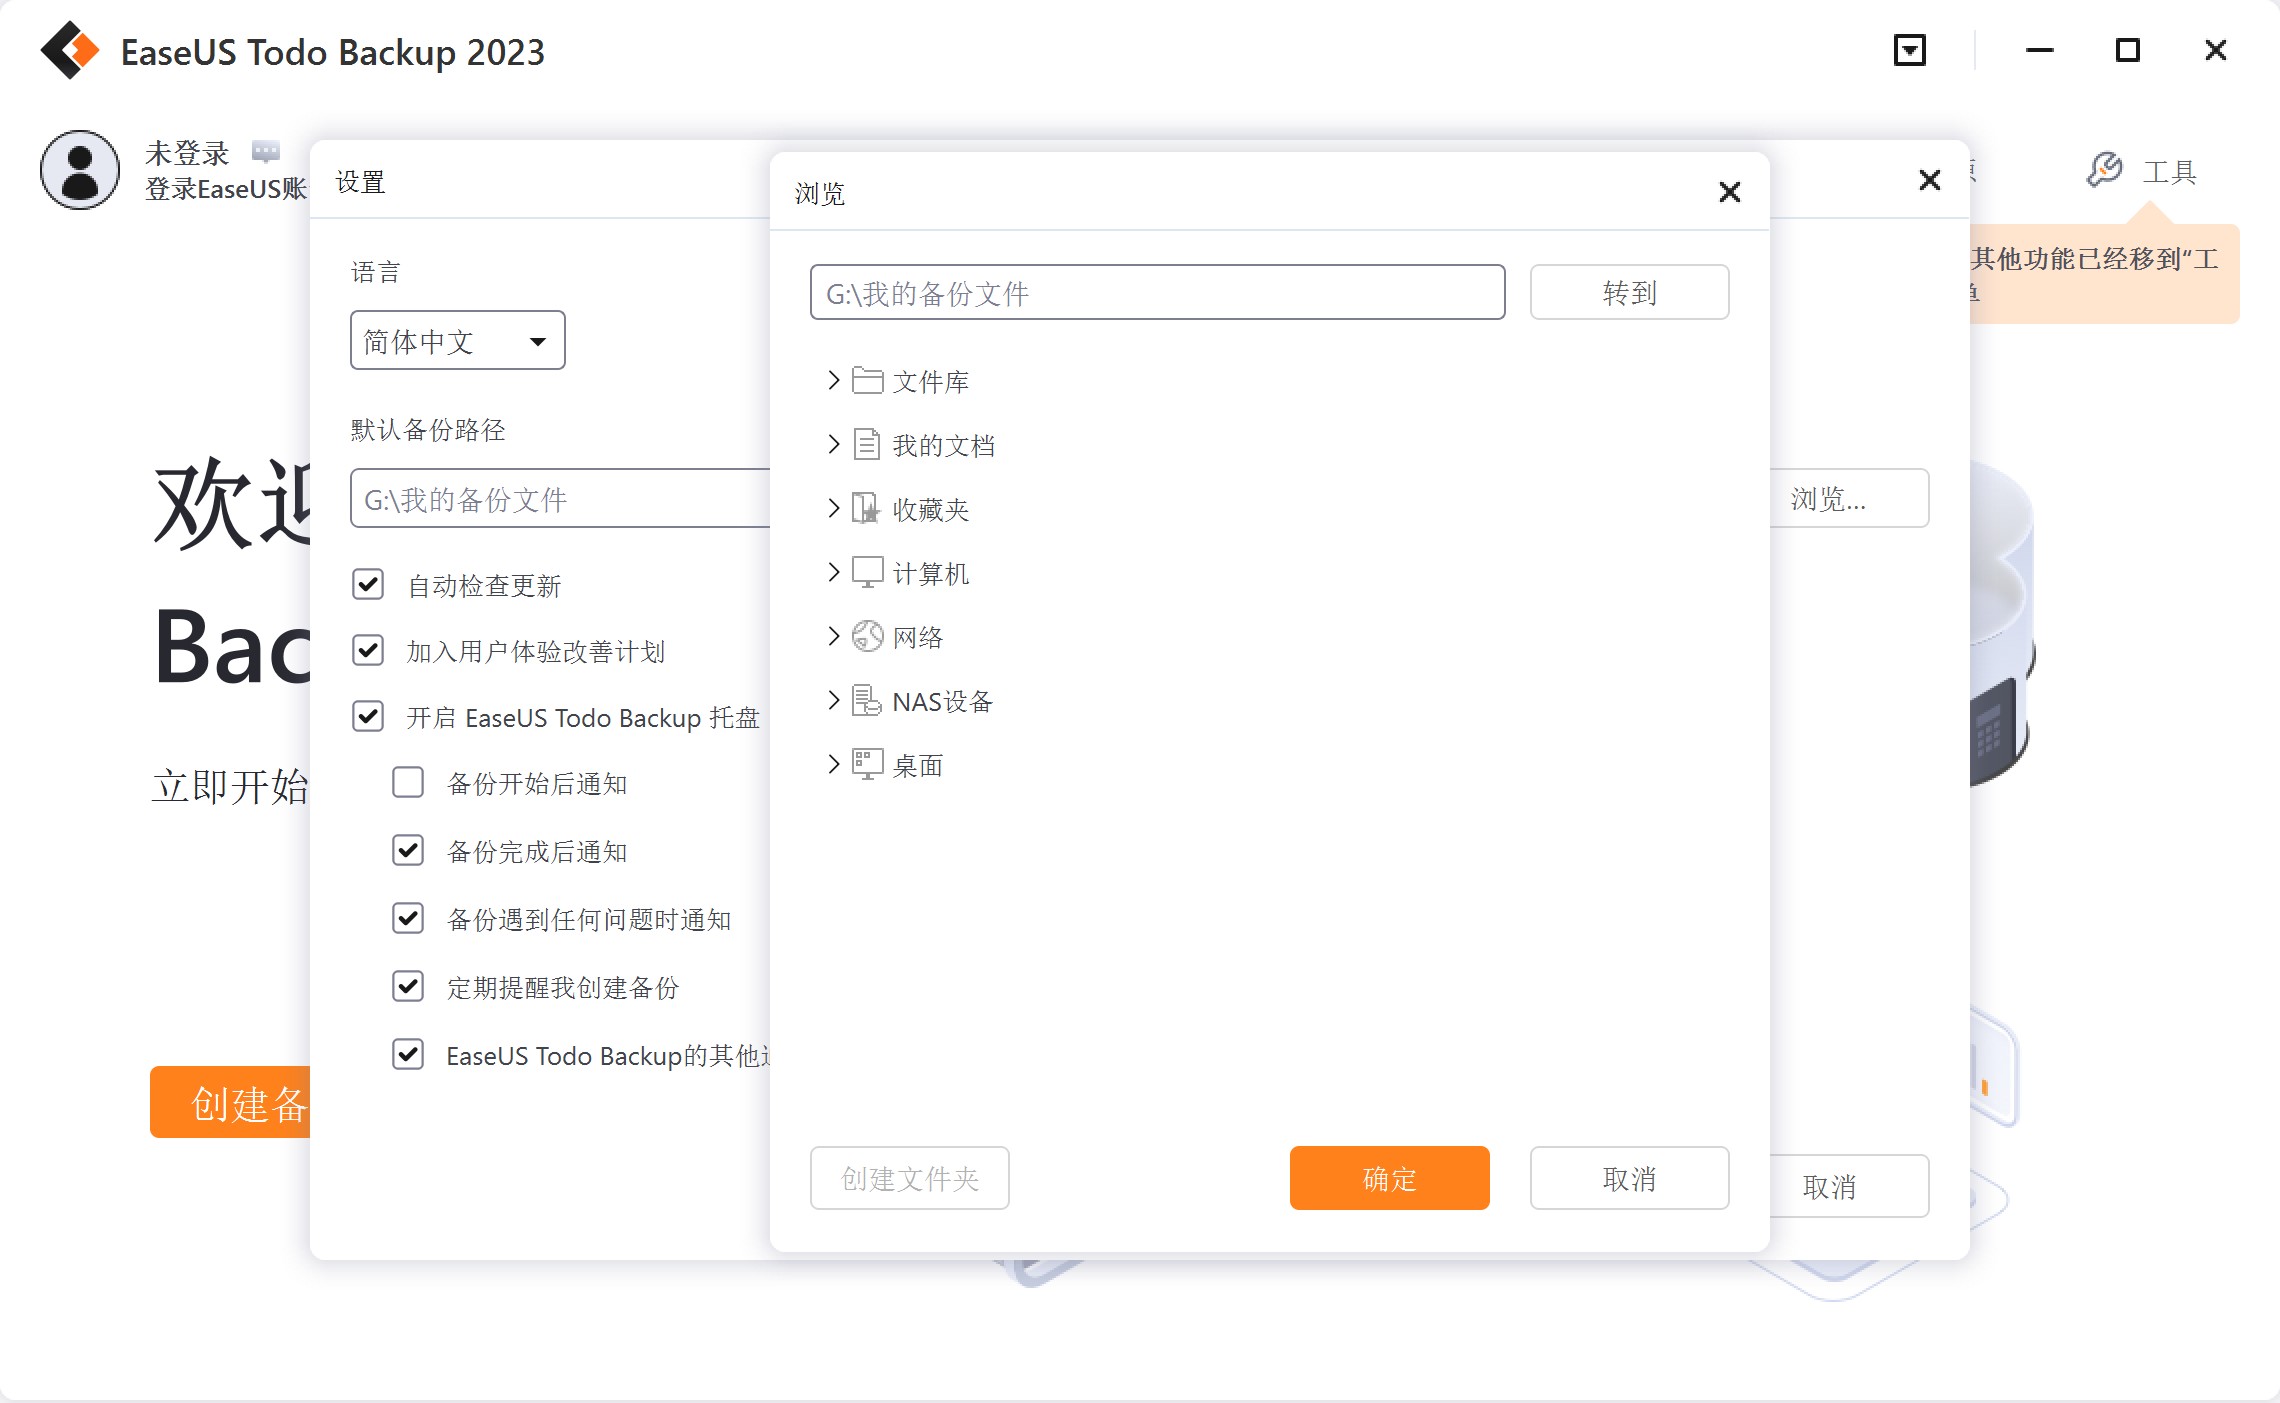The image size is (2280, 1403).
Task: Maximize the EaseUS window
Action: (2128, 50)
